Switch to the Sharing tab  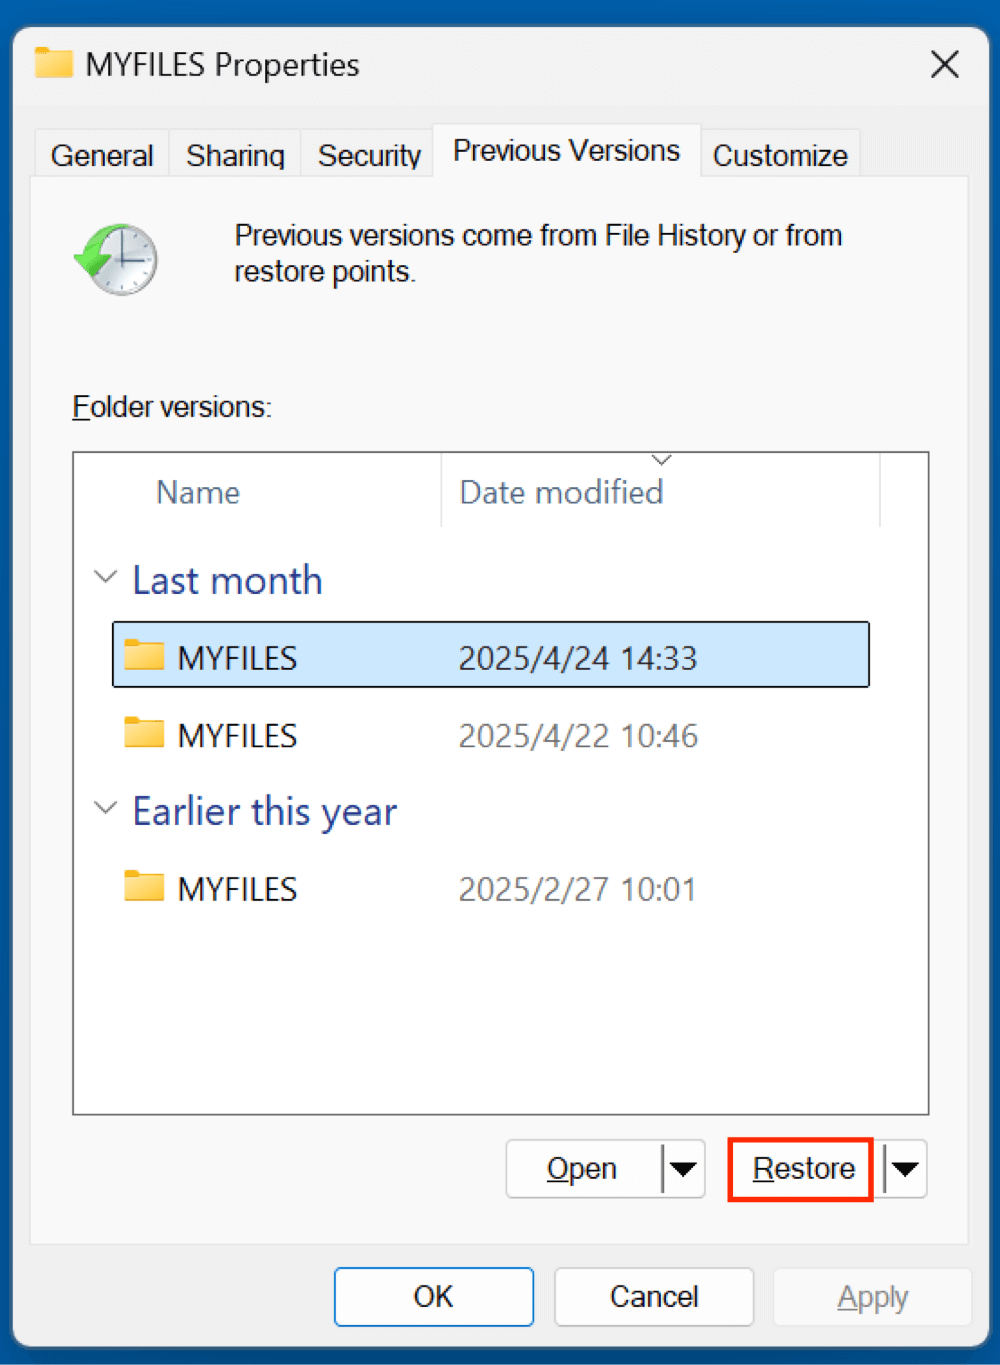[234, 154]
